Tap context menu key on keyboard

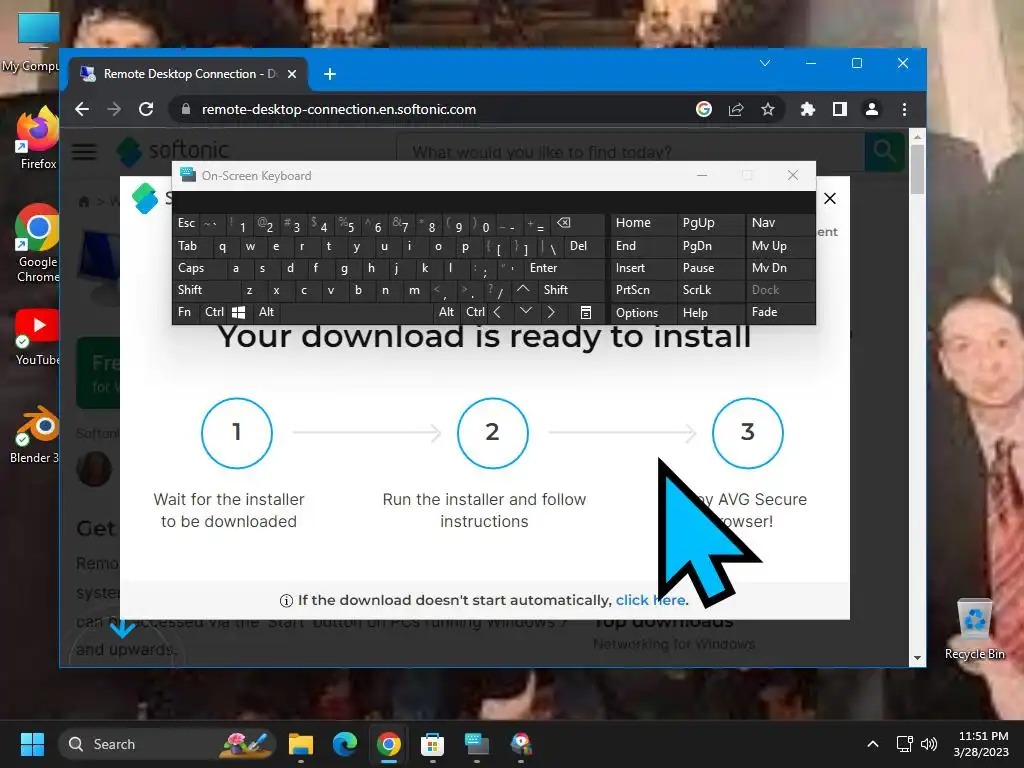click(586, 313)
